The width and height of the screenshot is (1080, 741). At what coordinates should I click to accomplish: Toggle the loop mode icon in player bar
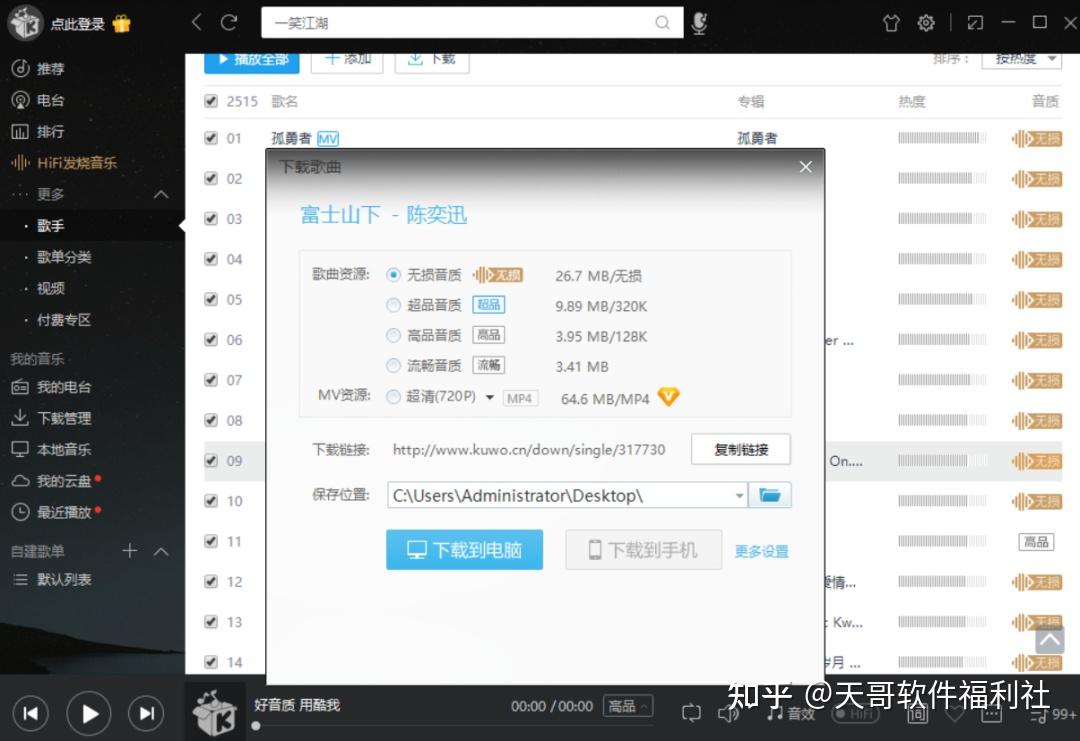691,712
